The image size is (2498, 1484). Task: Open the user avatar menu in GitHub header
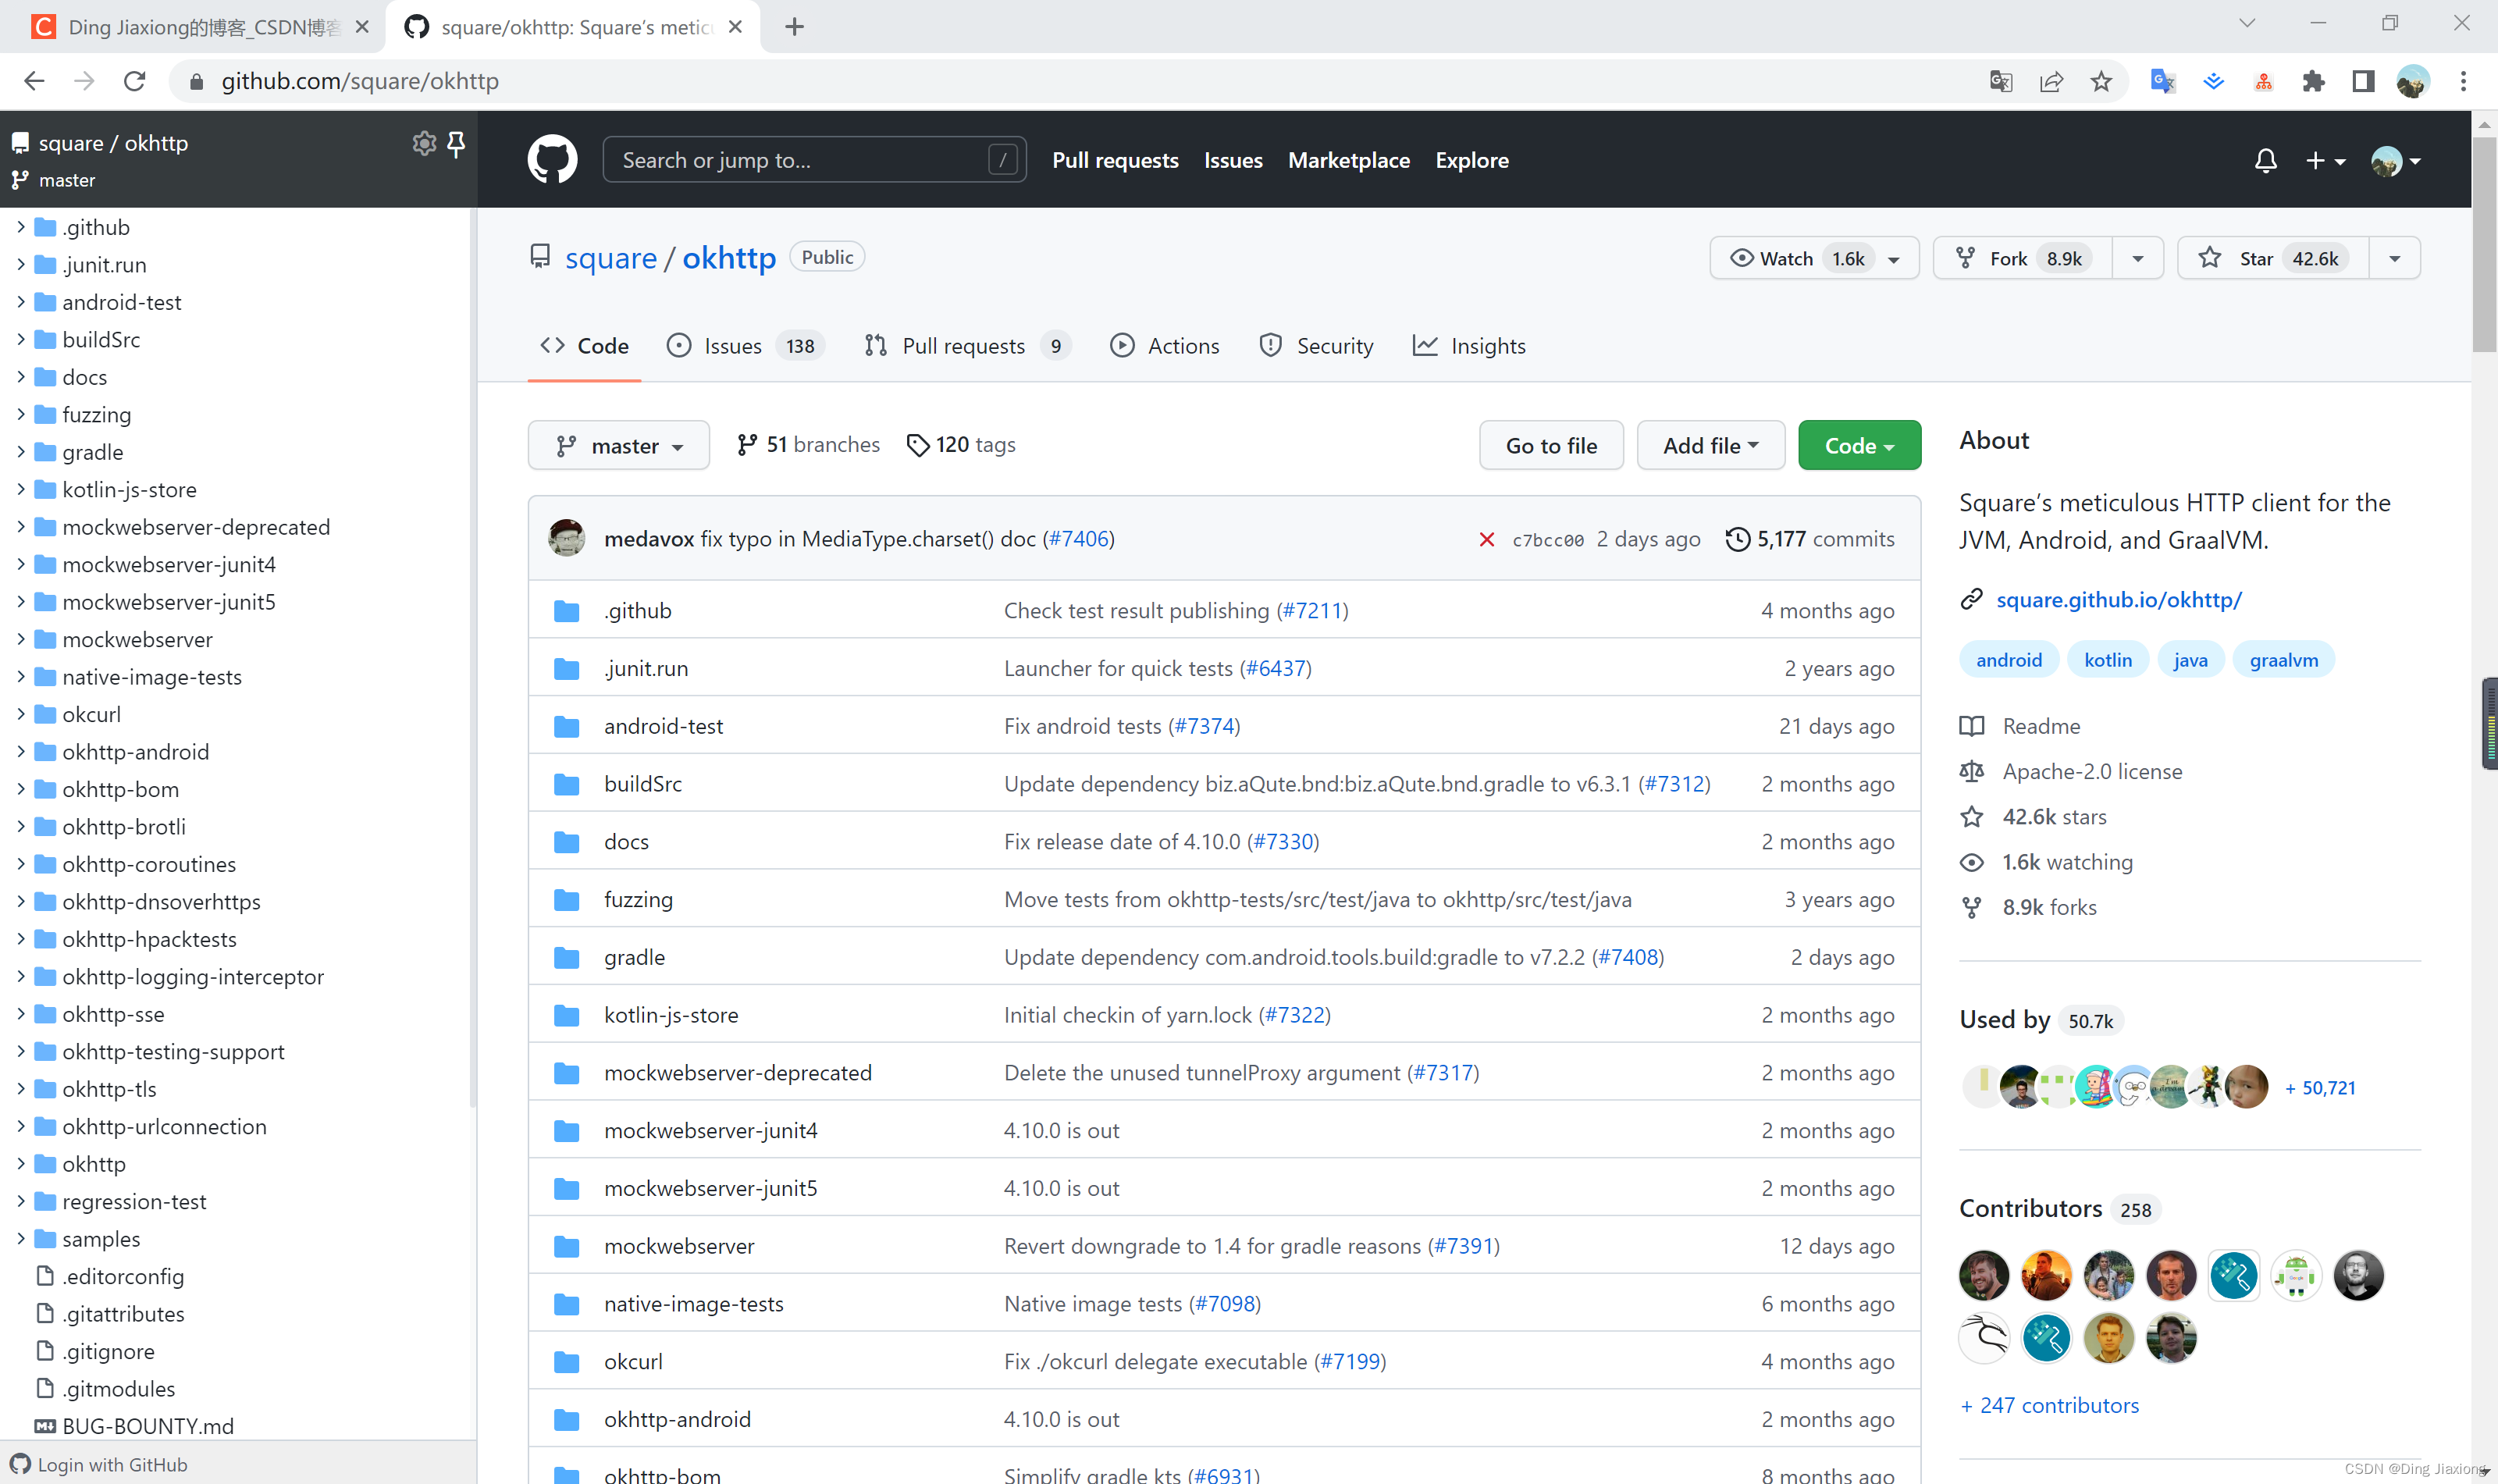coord(2394,160)
